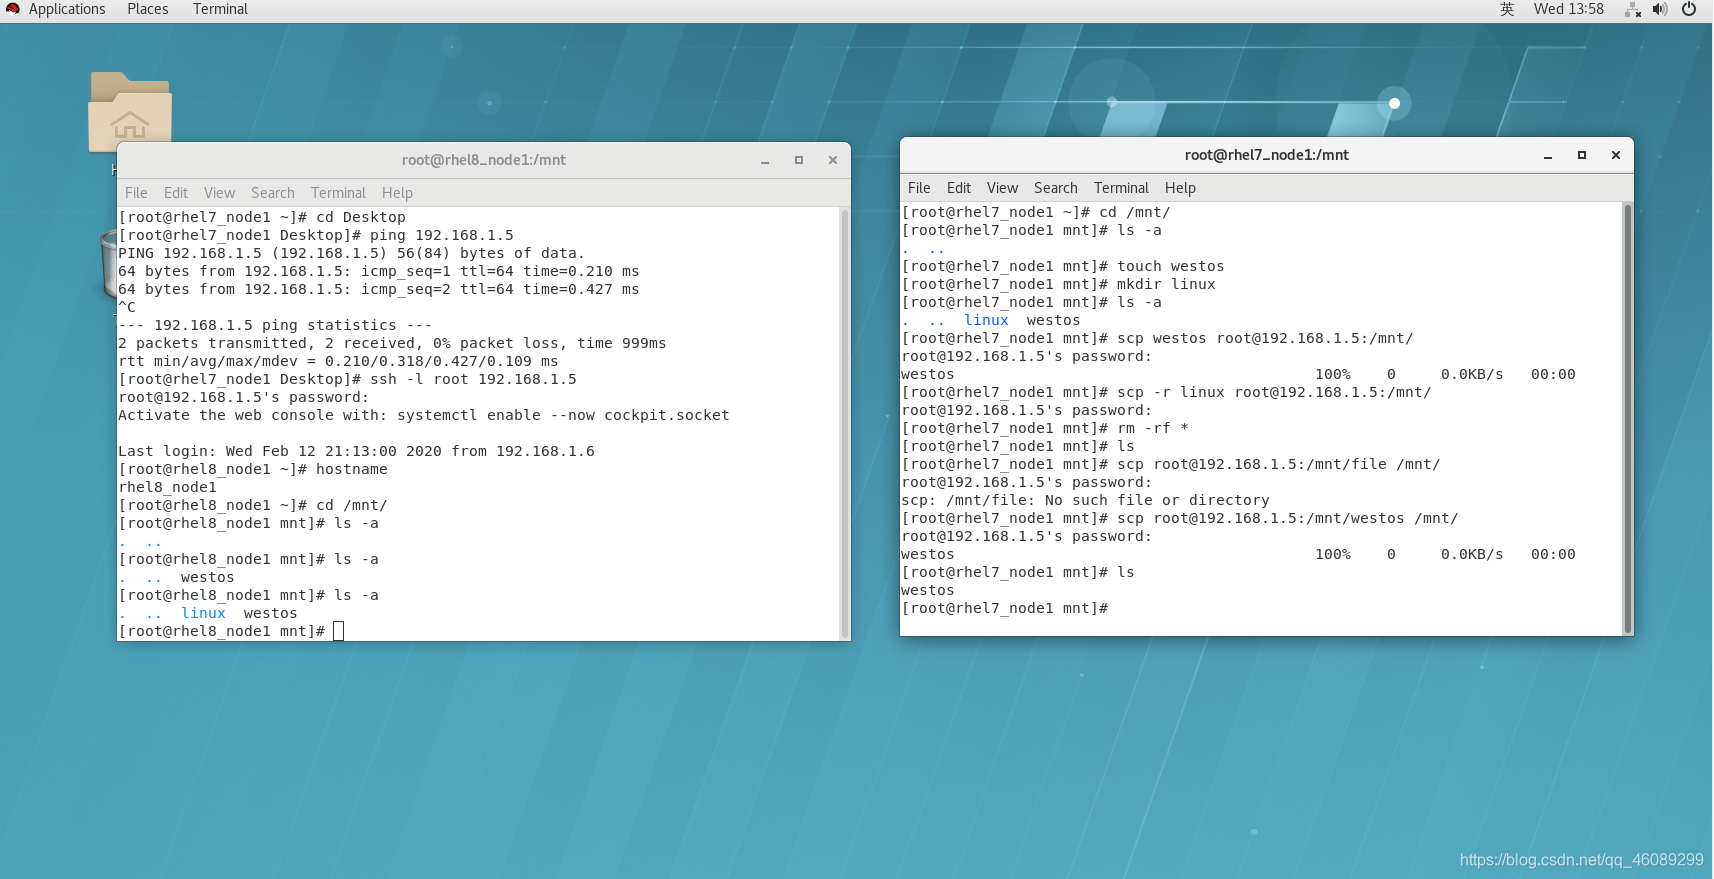Click the rhel8_node1:/mnt window title bar
Screen dimensions: 1714x879
pos(484,160)
